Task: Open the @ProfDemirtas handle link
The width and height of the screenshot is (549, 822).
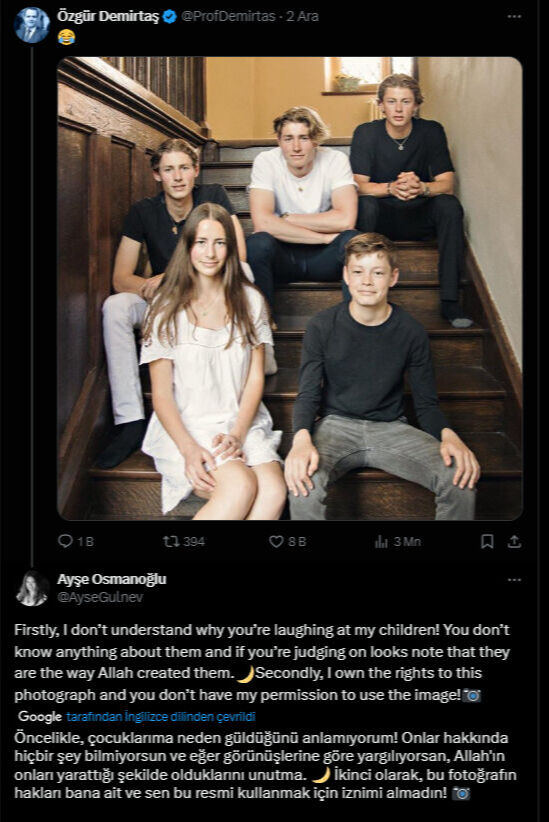Action: point(228,16)
